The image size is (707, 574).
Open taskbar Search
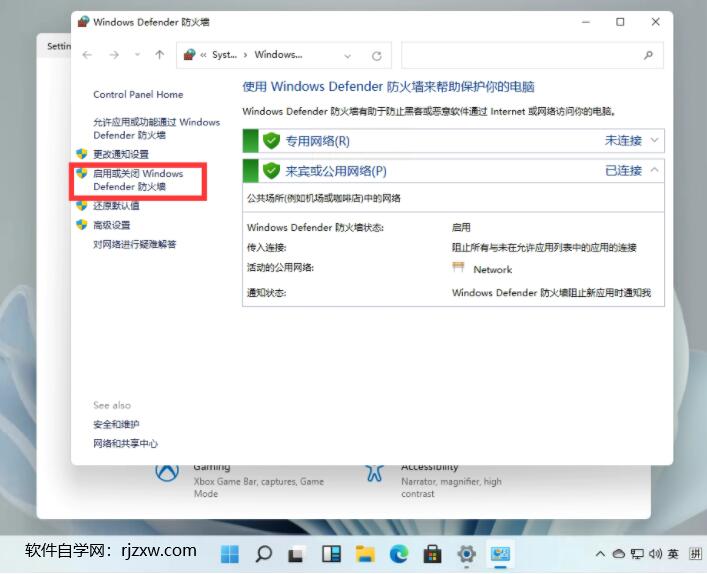264,554
